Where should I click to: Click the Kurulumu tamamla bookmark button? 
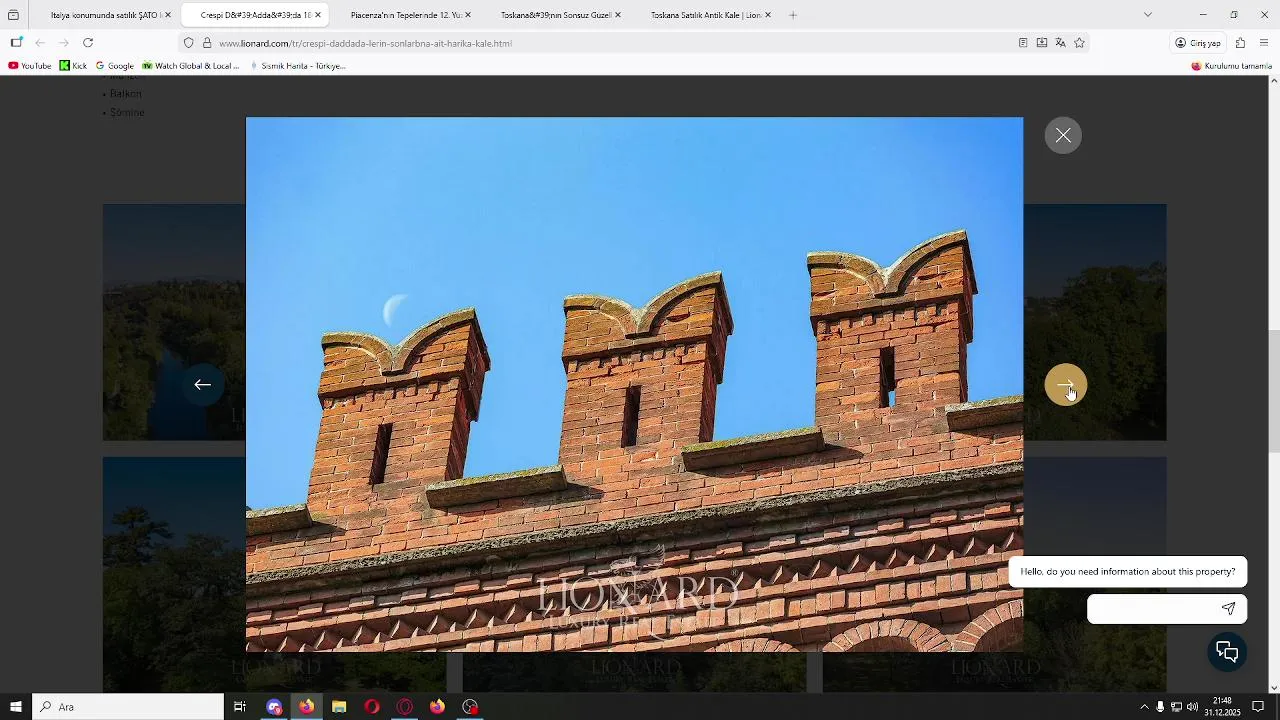click(x=1231, y=66)
